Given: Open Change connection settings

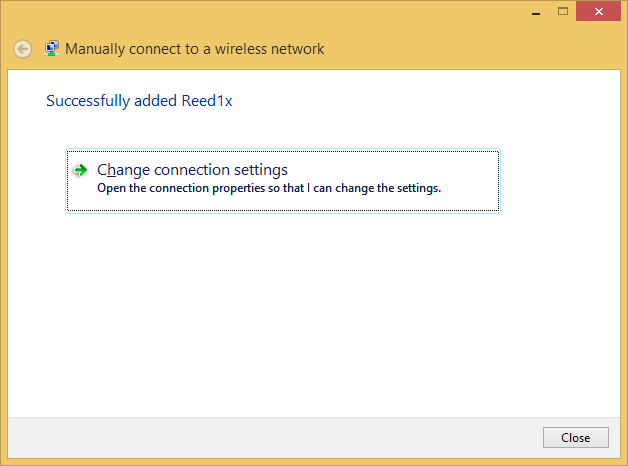Looking at the screenshot, I should pyautogui.click(x=192, y=170).
